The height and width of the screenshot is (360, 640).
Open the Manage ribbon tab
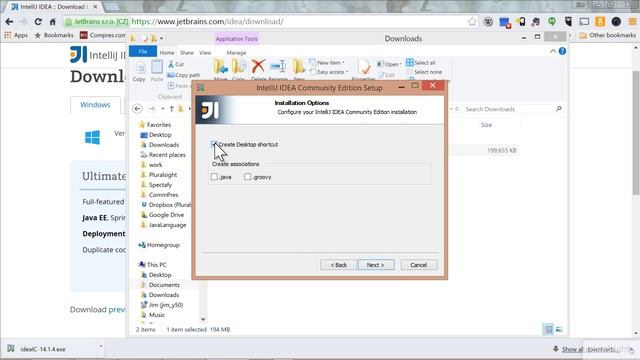(236, 53)
